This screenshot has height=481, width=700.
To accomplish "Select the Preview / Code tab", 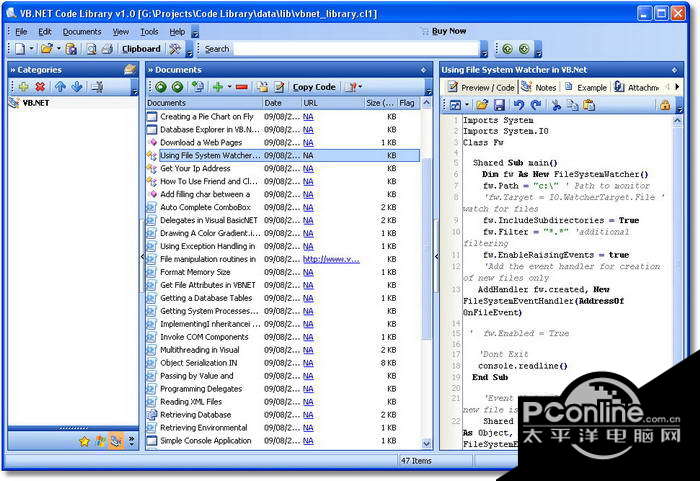I will [481, 87].
